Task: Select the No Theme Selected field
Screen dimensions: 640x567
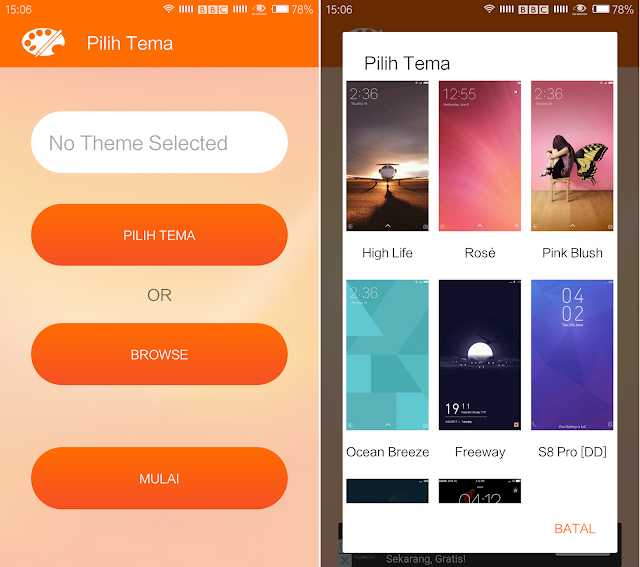Action: pyautogui.click(x=159, y=142)
